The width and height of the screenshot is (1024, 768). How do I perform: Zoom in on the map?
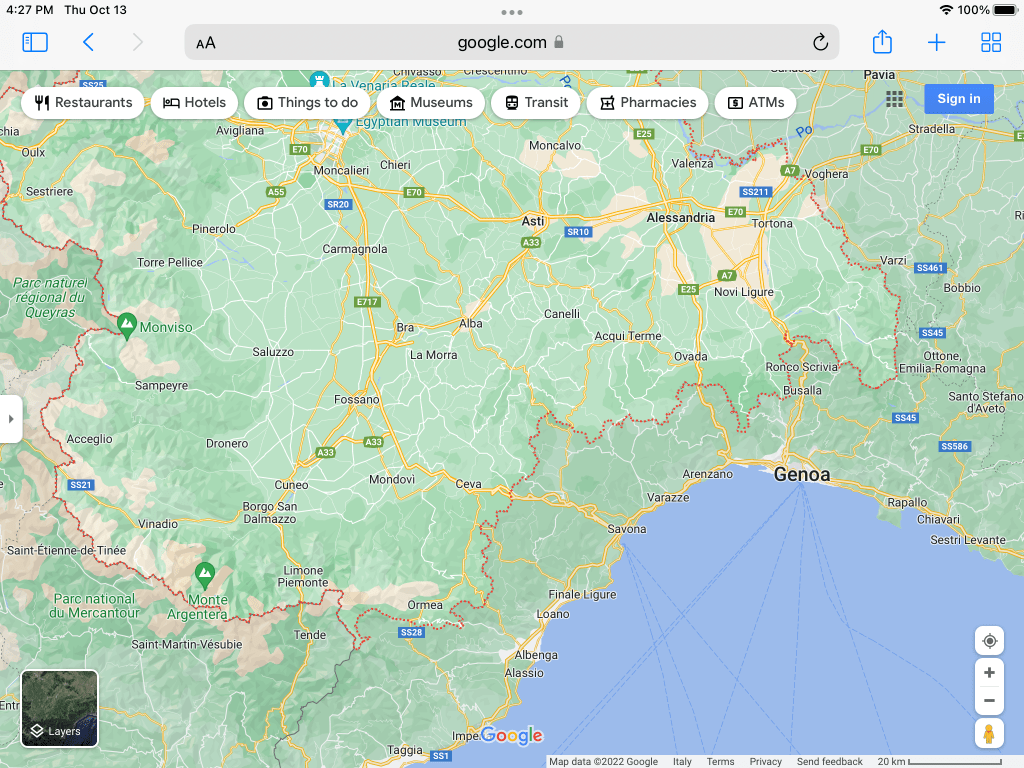click(x=989, y=673)
